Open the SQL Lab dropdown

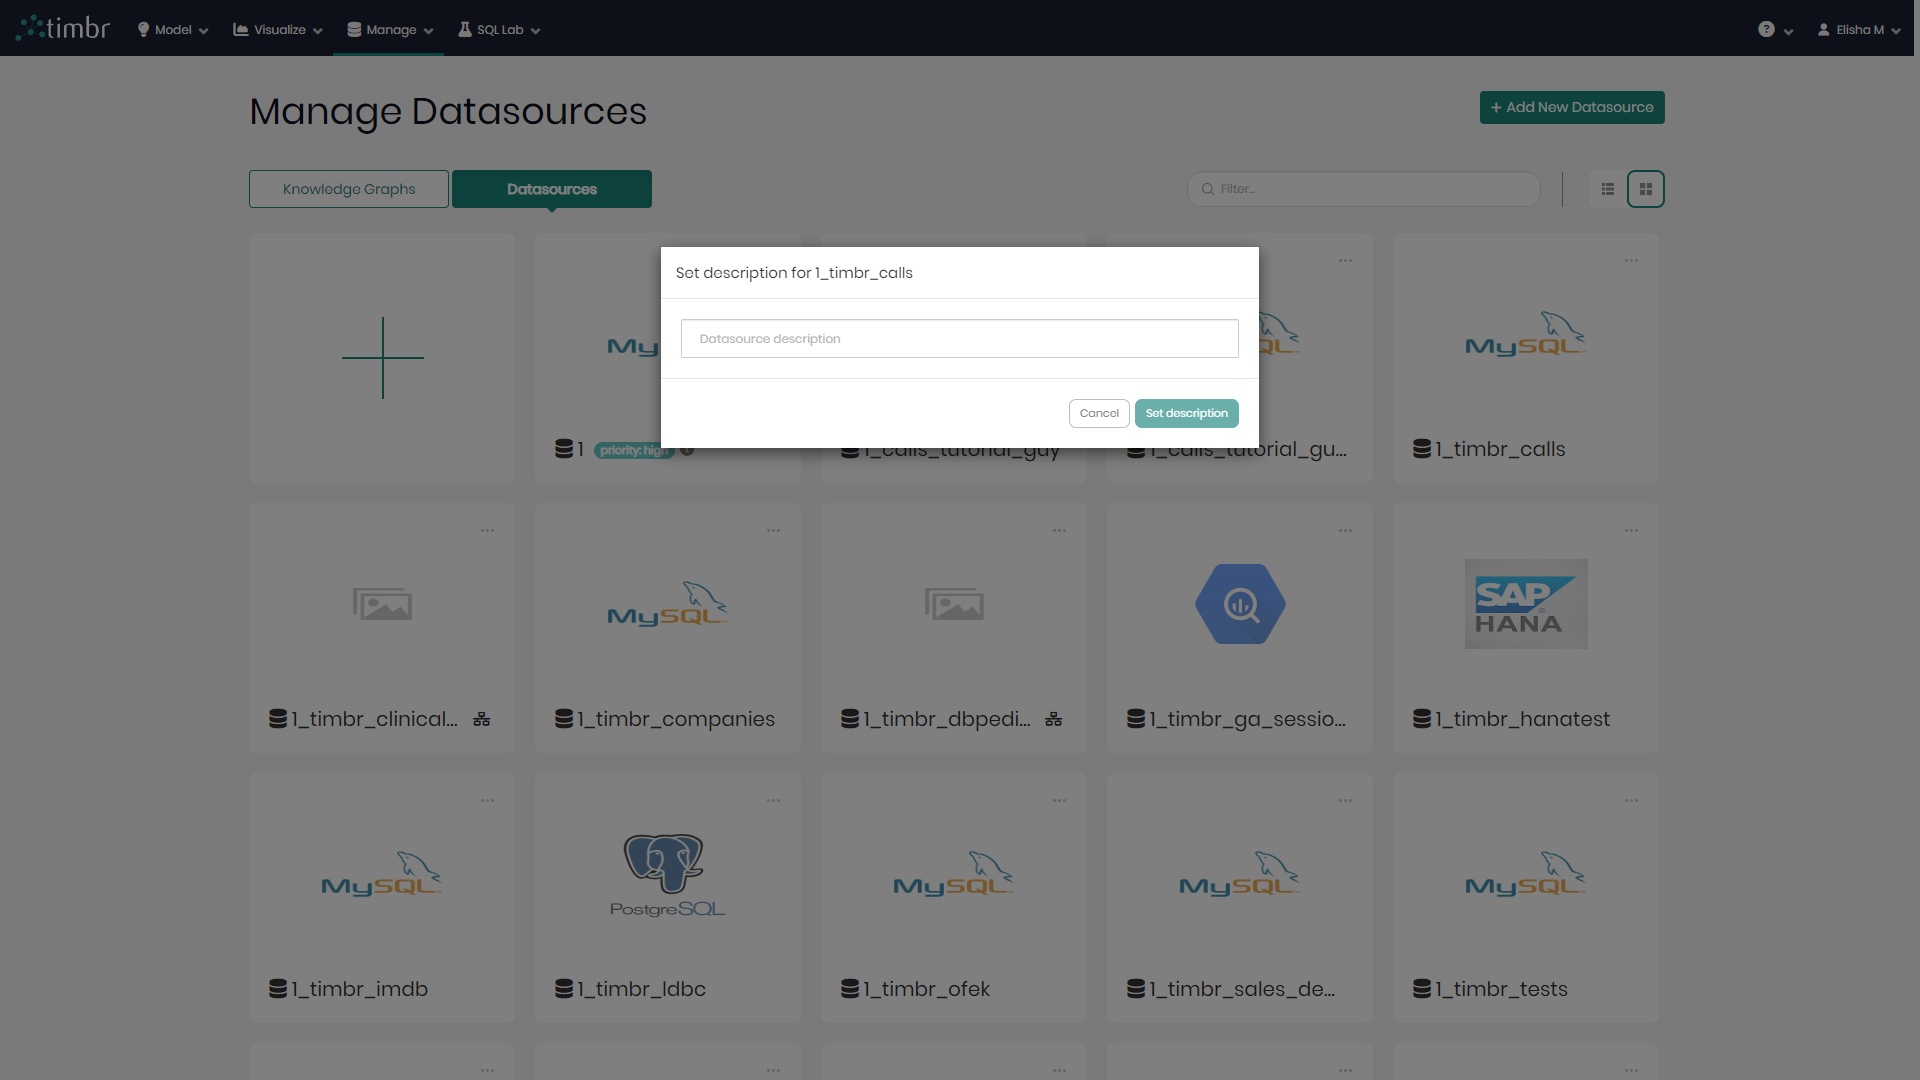coord(499,30)
